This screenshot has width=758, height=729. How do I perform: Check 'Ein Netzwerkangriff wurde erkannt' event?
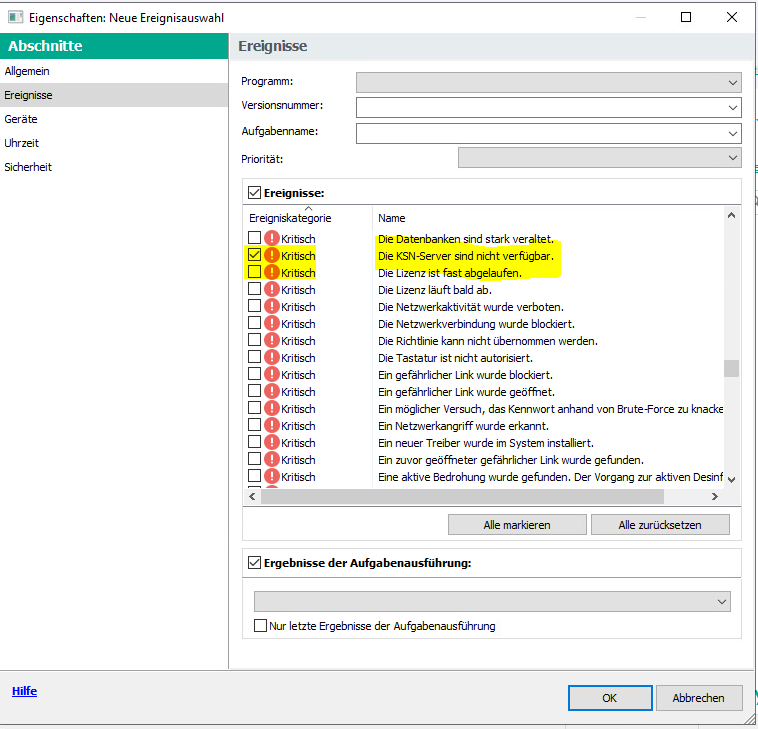pos(254,424)
